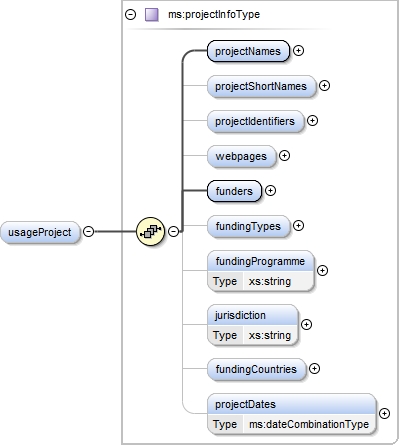Collapse the ms:projectInfoType container
The height and width of the screenshot is (446, 400).
pos(130,15)
